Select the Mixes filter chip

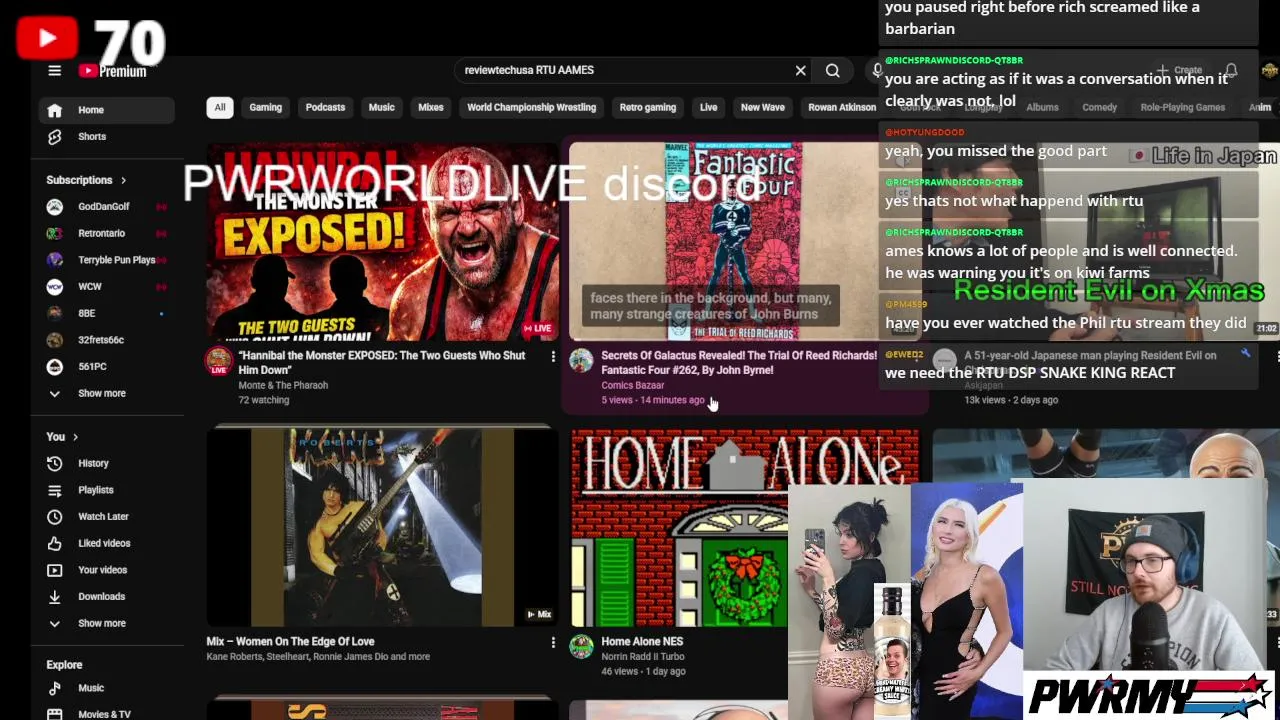(431, 107)
